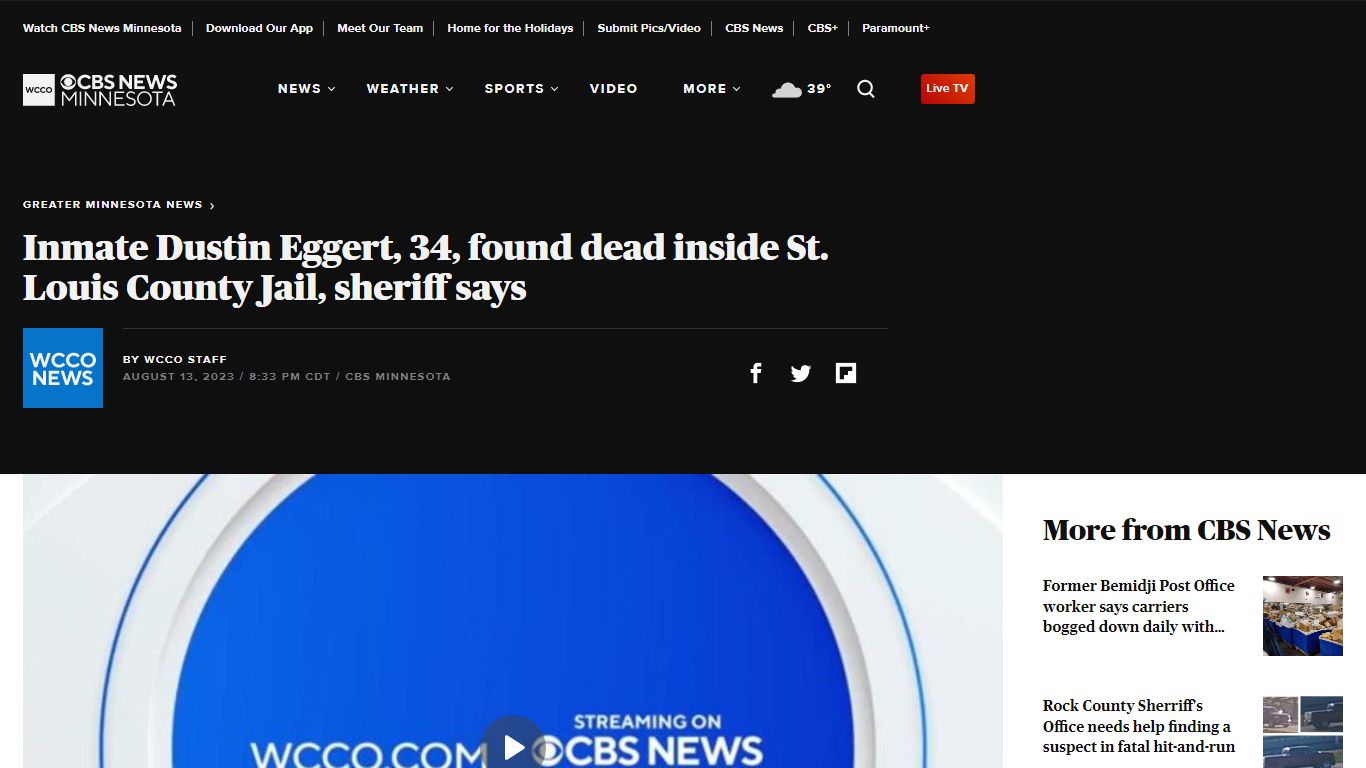Click Download Our App link
Image resolution: width=1366 pixels, height=768 pixels.
tap(259, 28)
